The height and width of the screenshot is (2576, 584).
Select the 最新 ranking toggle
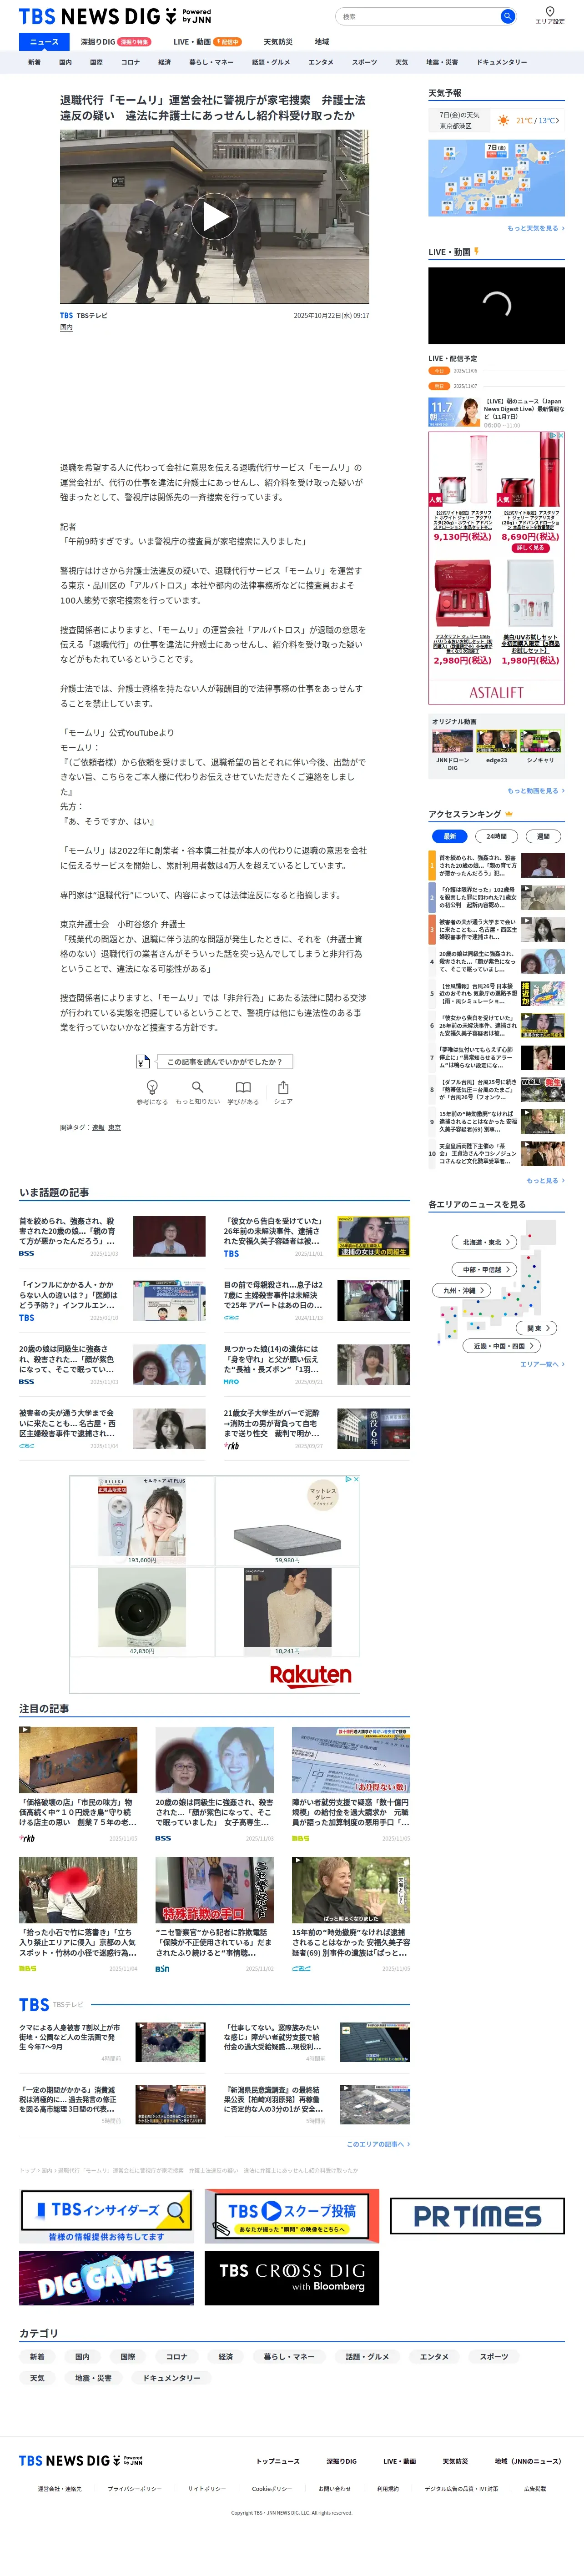pyautogui.click(x=450, y=836)
